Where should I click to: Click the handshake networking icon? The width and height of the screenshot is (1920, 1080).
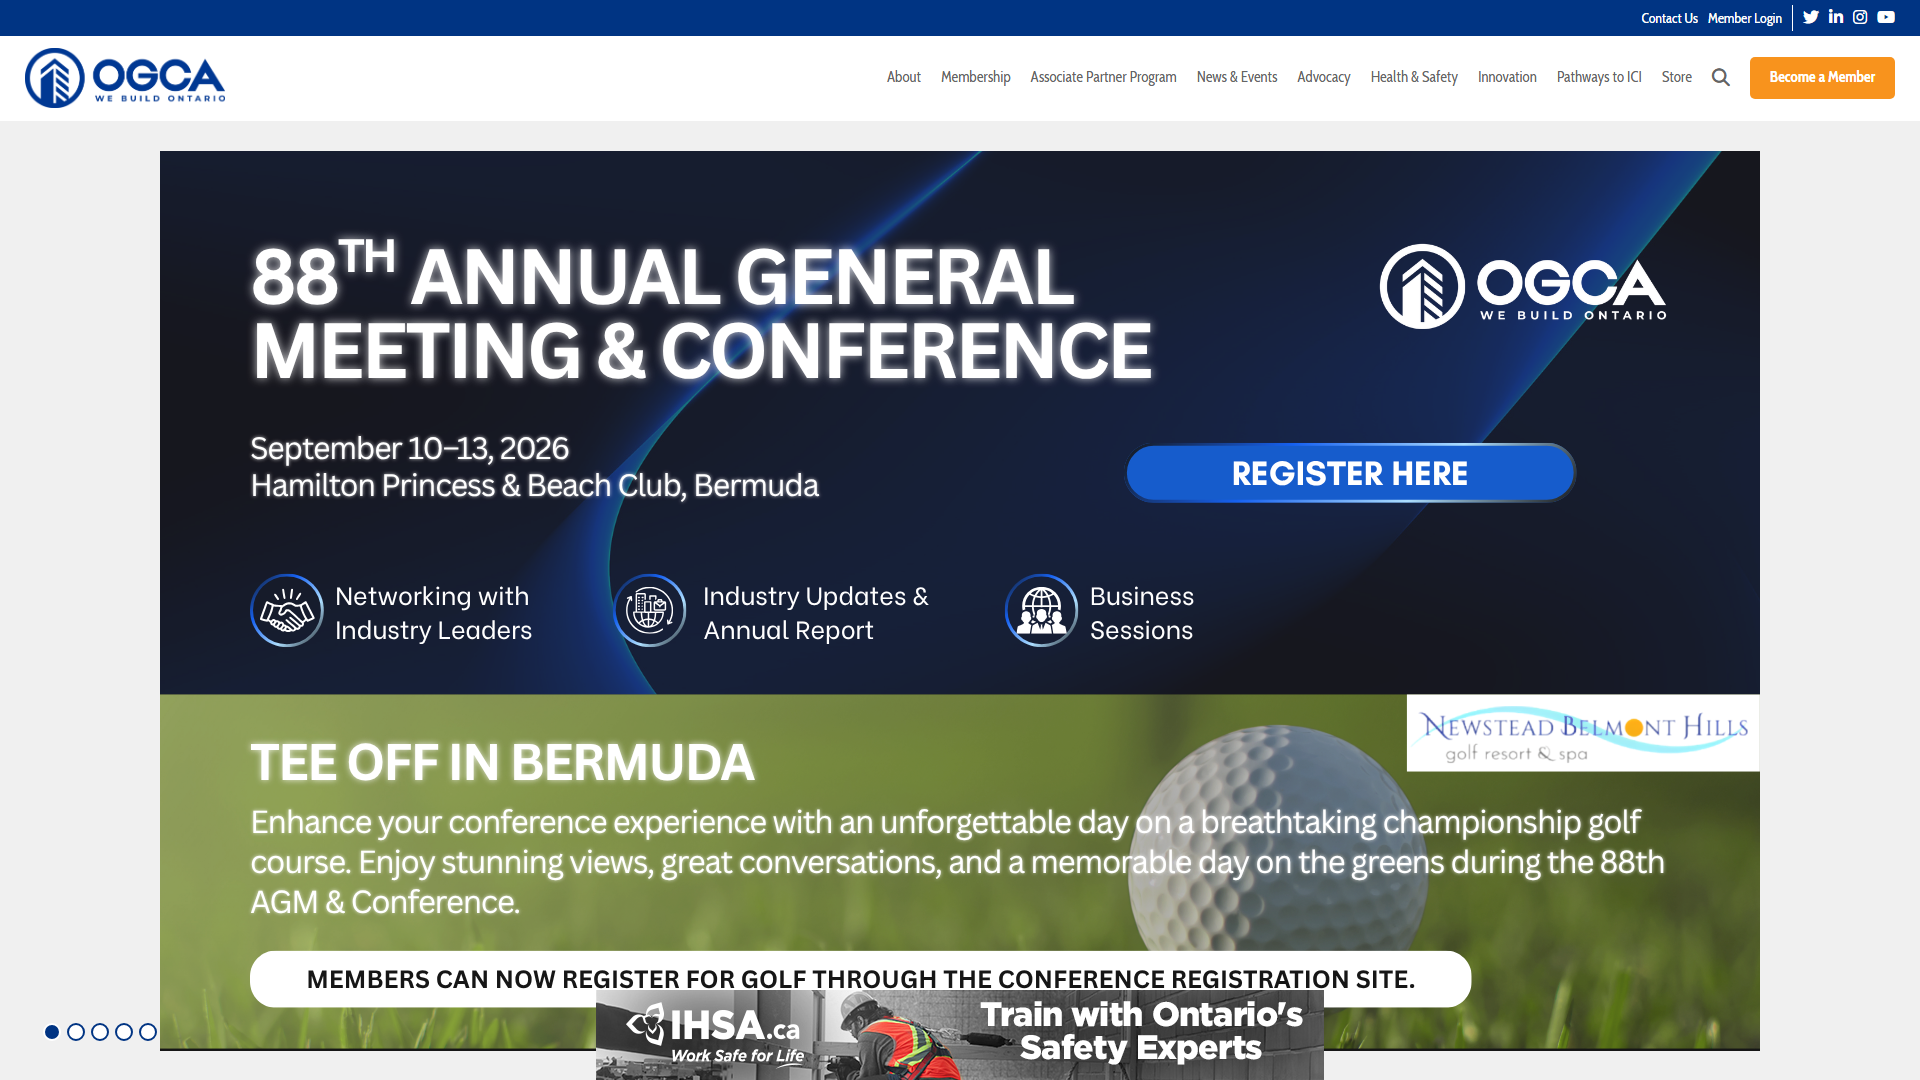pyautogui.click(x=287, y=610)
